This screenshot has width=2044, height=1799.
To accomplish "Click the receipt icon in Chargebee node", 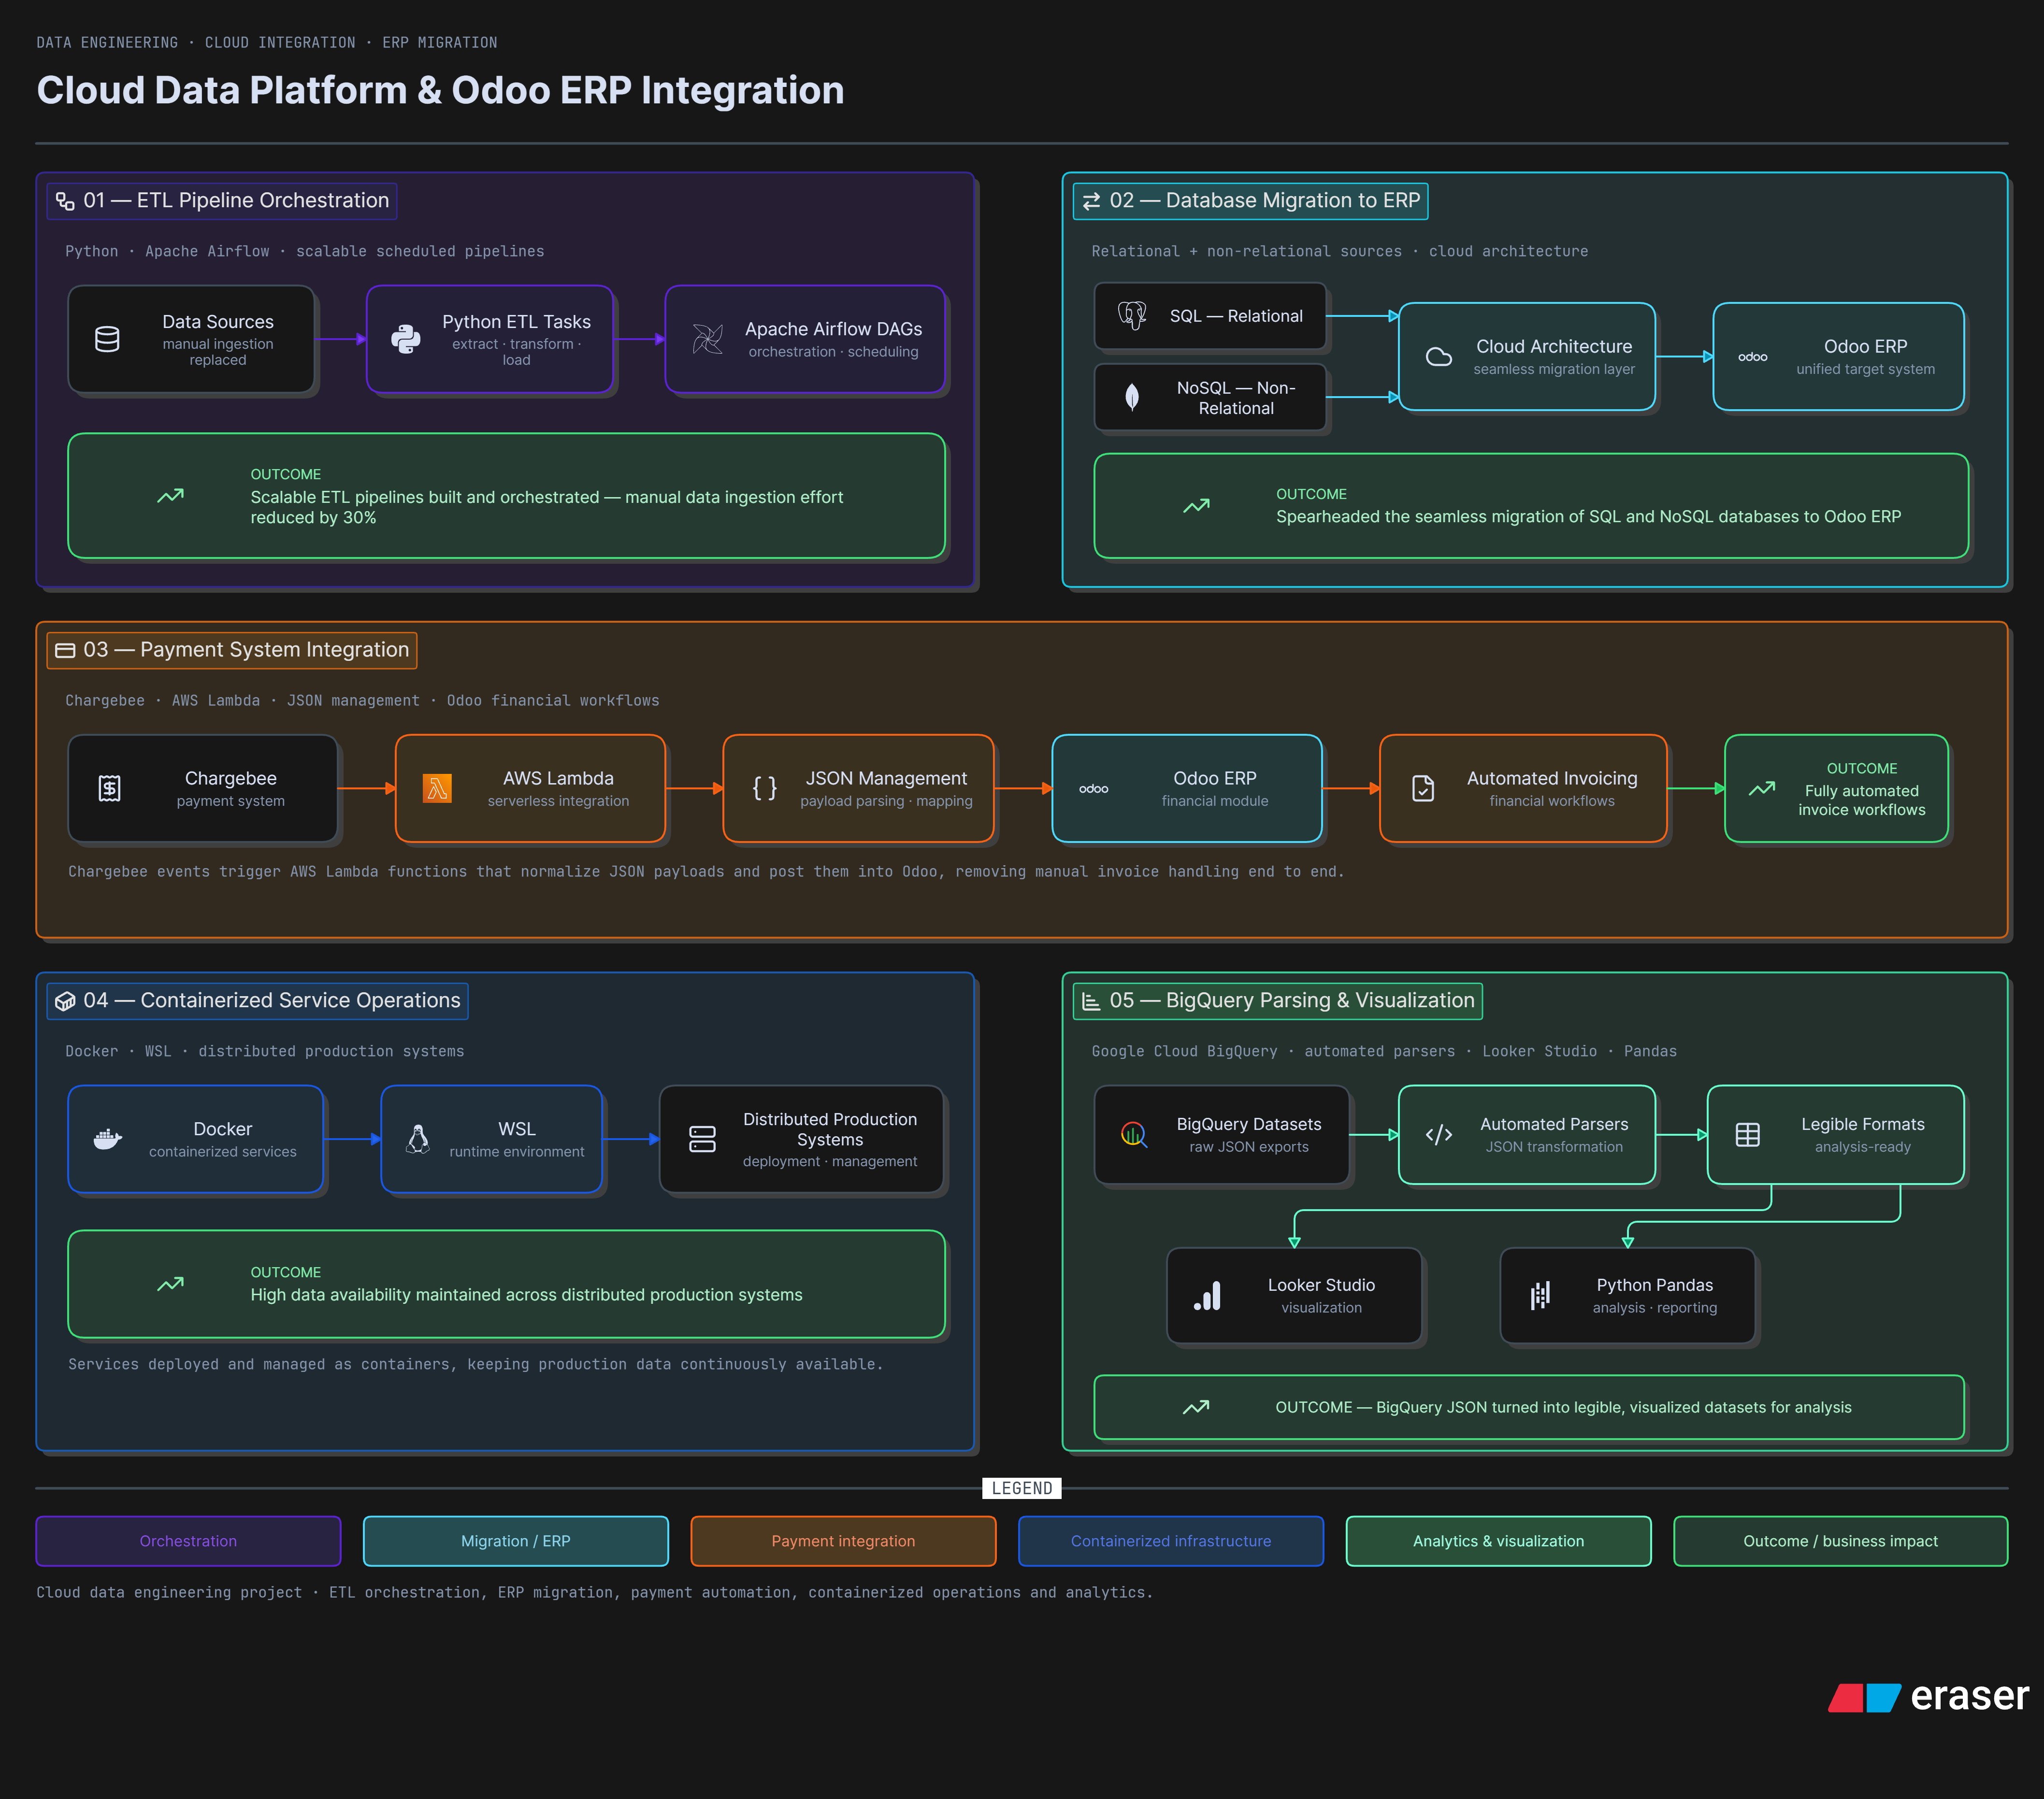I will click(x=110, y=789).
